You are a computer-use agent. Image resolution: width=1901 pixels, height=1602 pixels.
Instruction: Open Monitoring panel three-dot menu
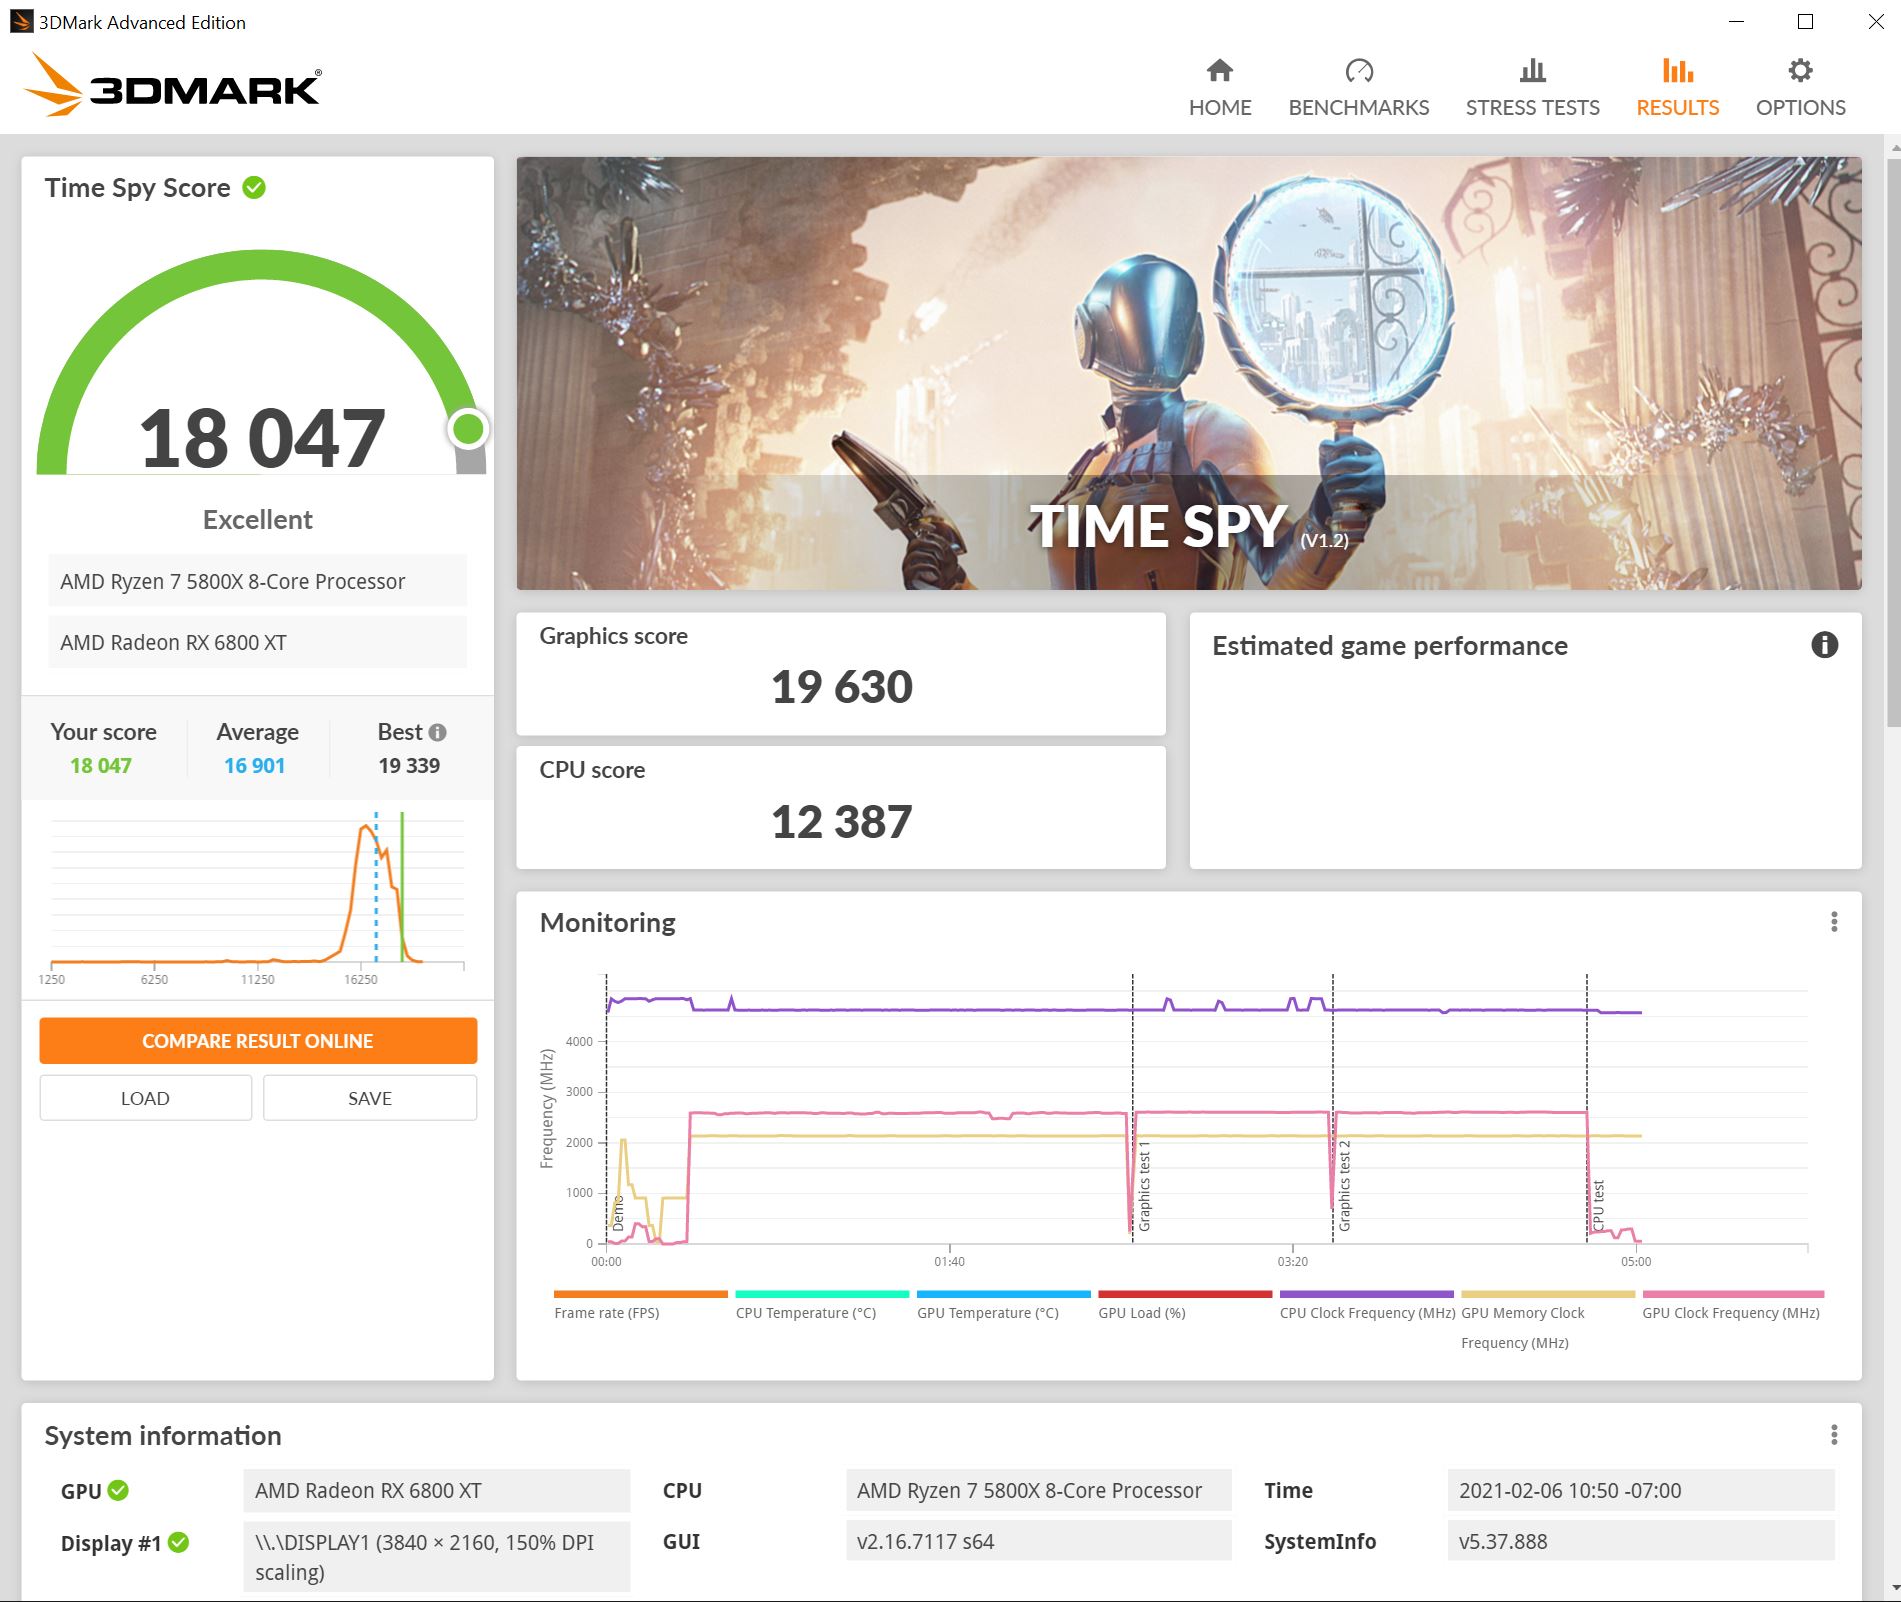click(1833, 922)
